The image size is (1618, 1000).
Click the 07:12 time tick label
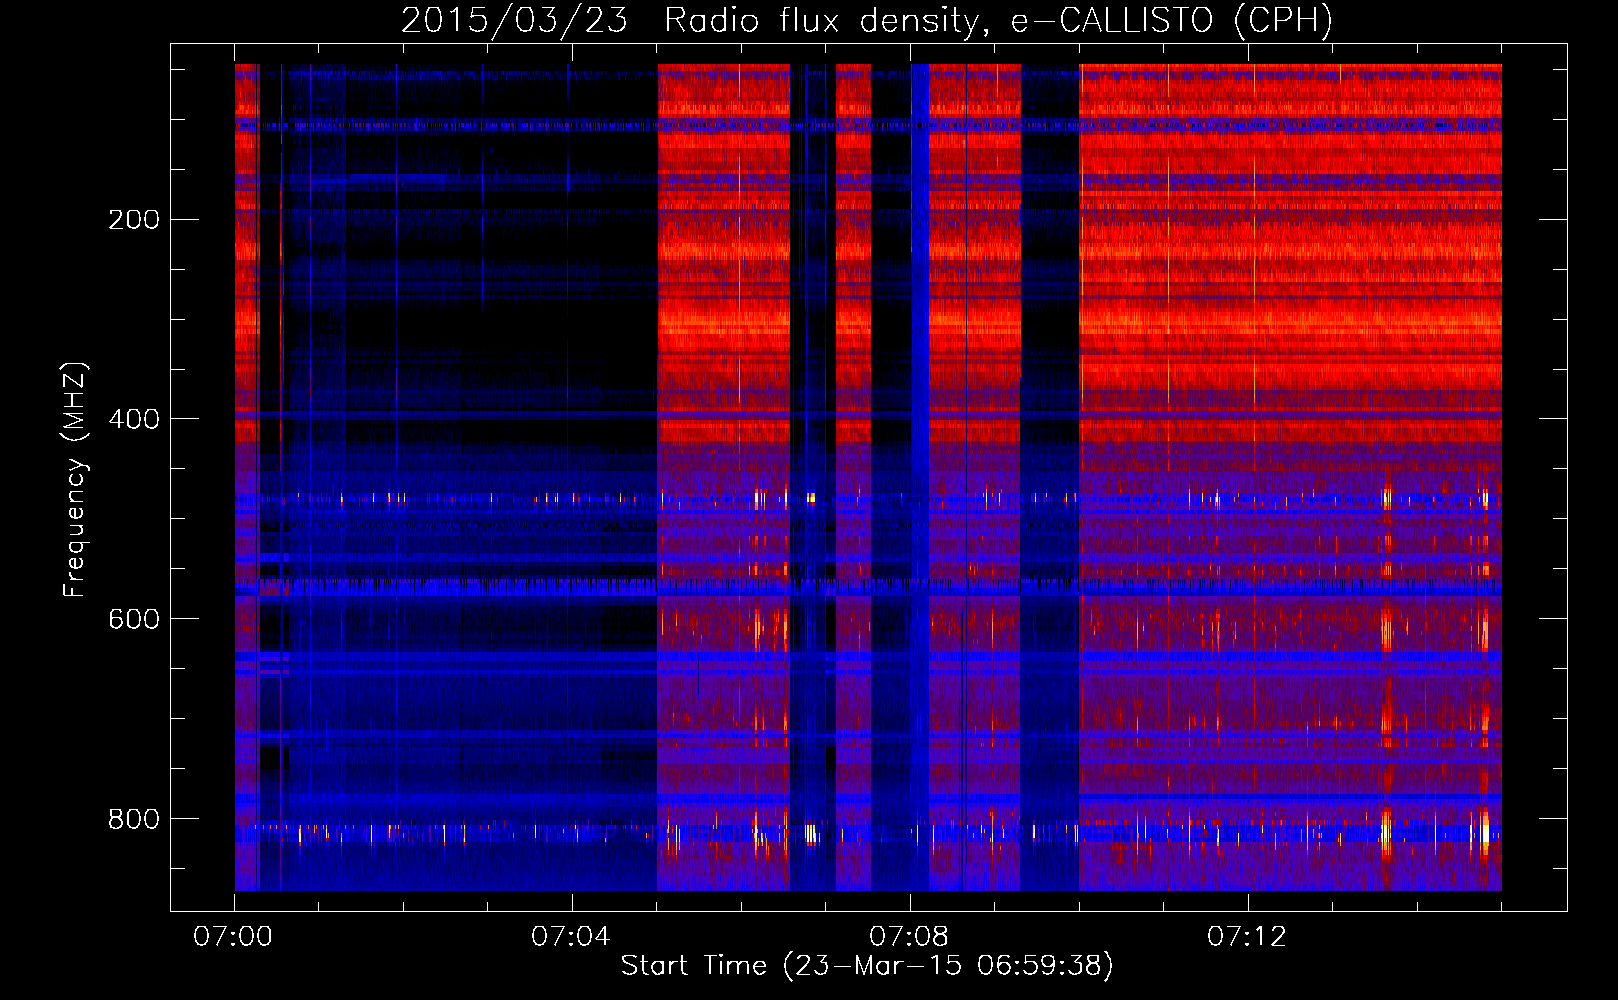(1247, 937)
